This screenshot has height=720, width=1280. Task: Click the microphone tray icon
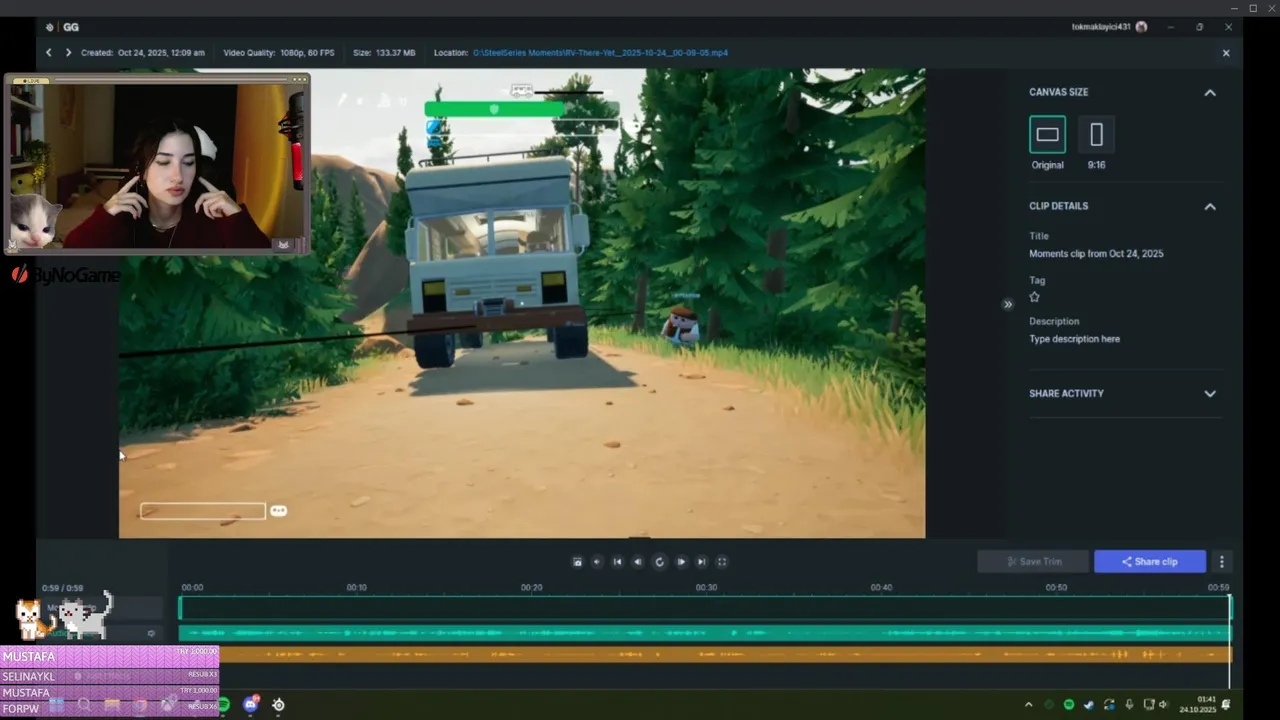click(1129, 705)
